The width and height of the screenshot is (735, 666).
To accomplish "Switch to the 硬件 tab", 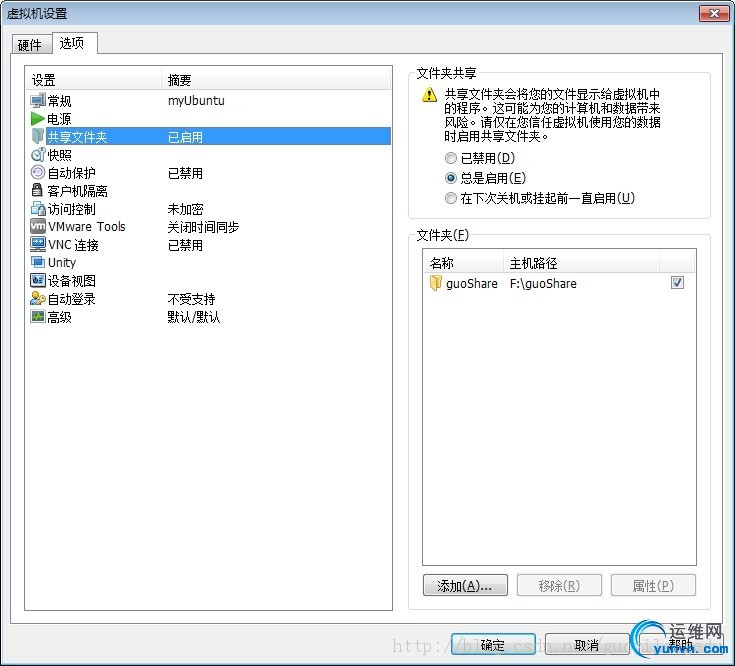I will point(30,45).
